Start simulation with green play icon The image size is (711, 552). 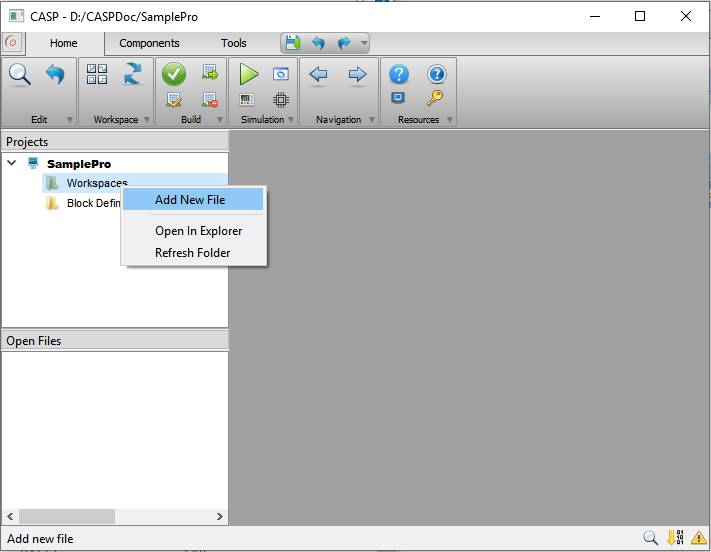pos(248,74)
